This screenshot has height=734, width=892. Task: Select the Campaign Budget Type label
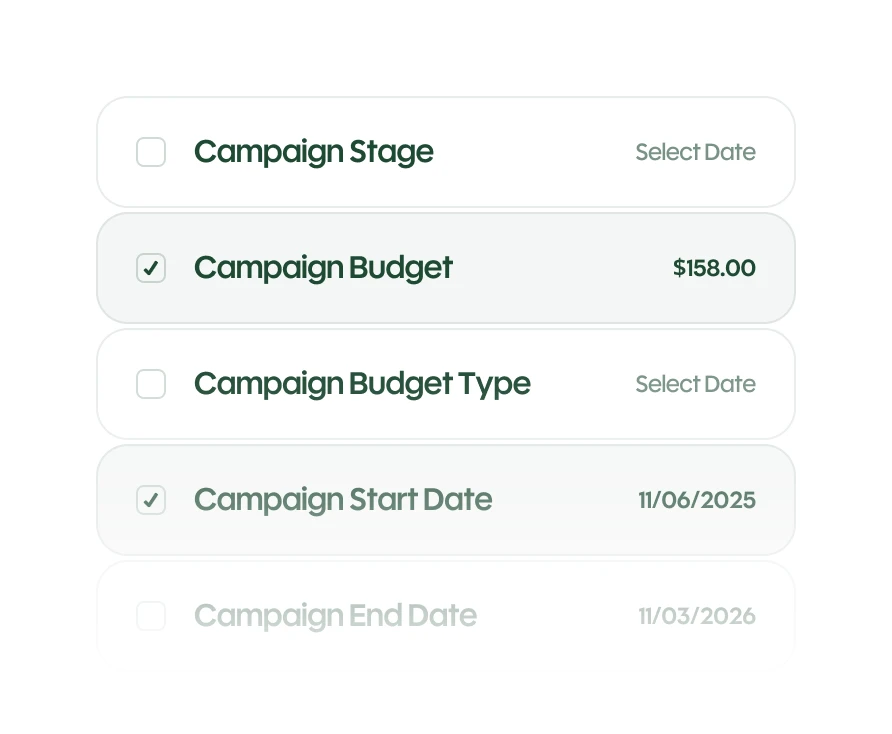point(362,385)
